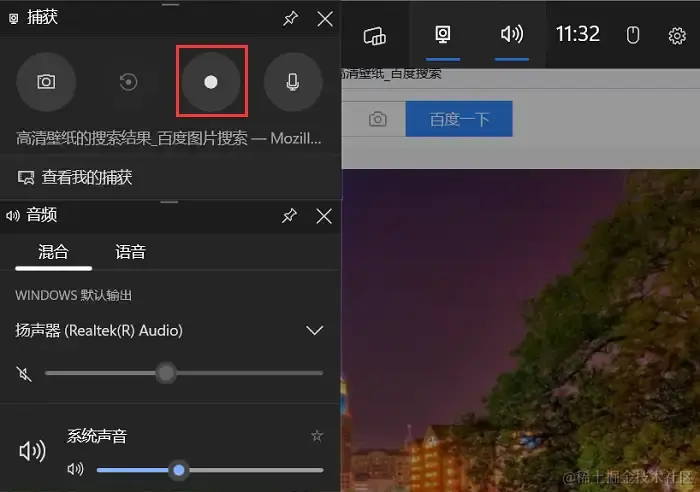The width and height of the screenshot is (700, 492).
Task: Click the WINDOWS 默认输出 label
Action: click(x=74, y=295)
